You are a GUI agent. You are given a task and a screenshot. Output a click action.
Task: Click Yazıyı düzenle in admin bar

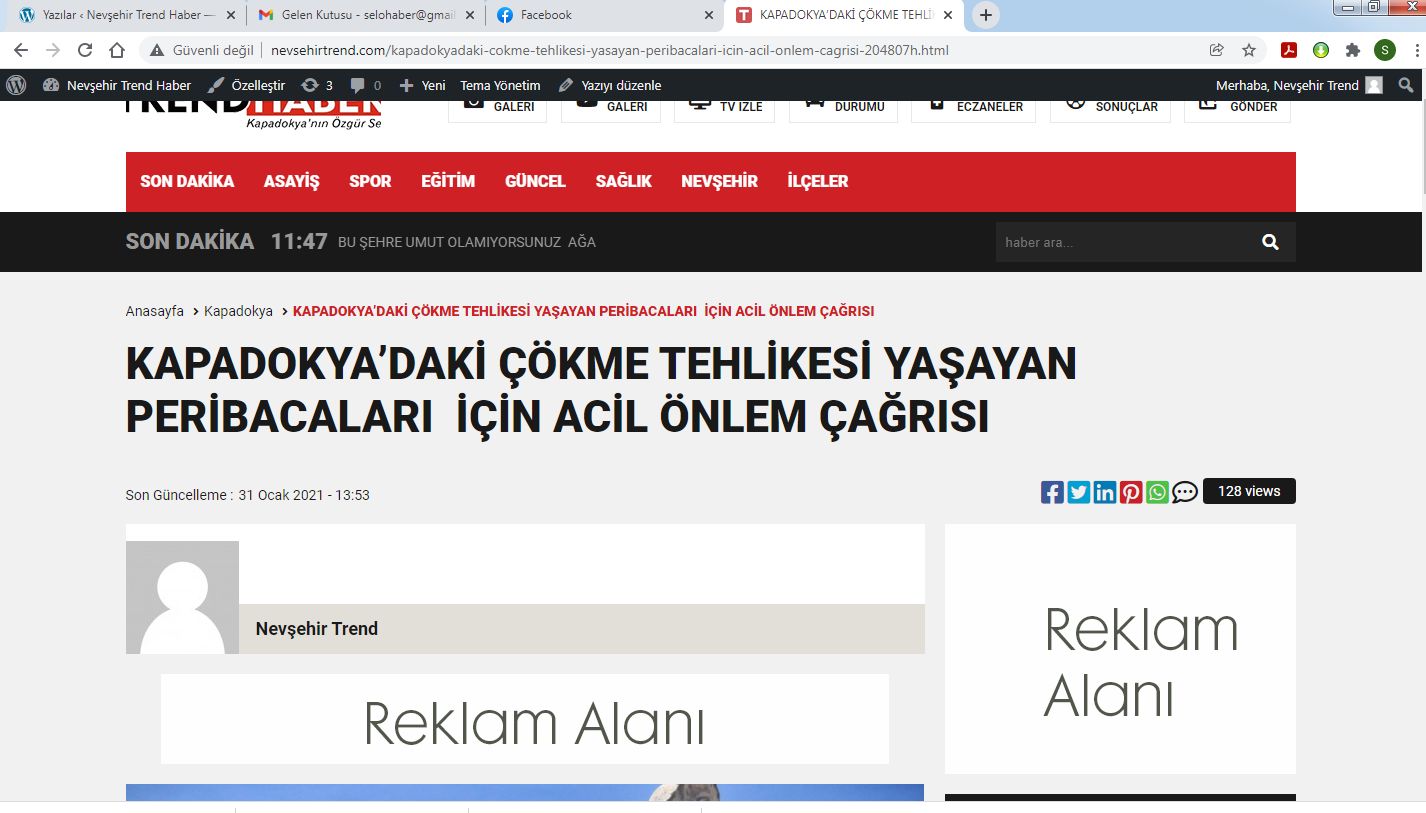610,85
